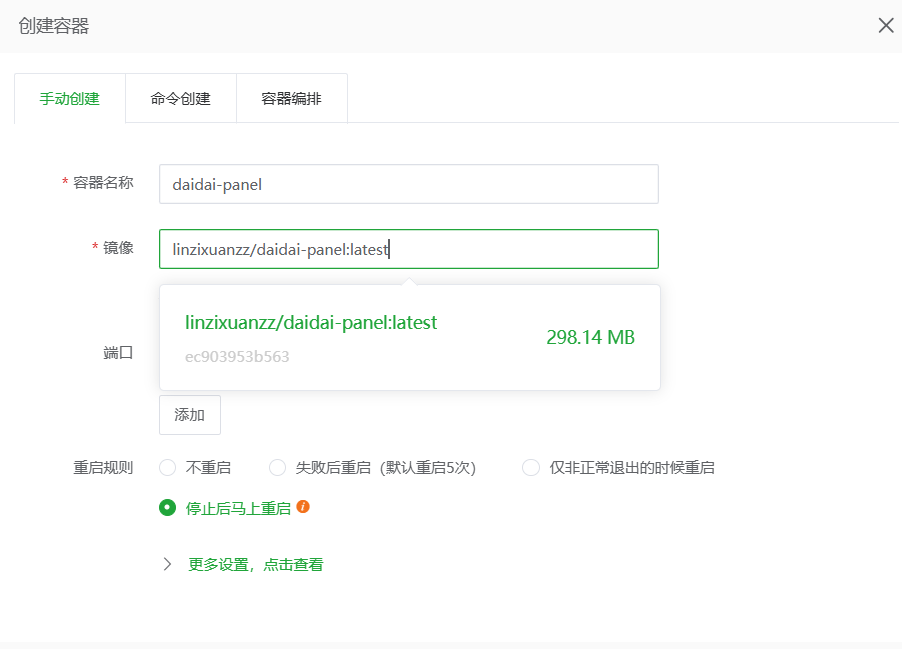This screenshot has height=649, width=902.
Task: Click the image ID ec903953b563 in suggestions
Action: click(x=237, y=356)
